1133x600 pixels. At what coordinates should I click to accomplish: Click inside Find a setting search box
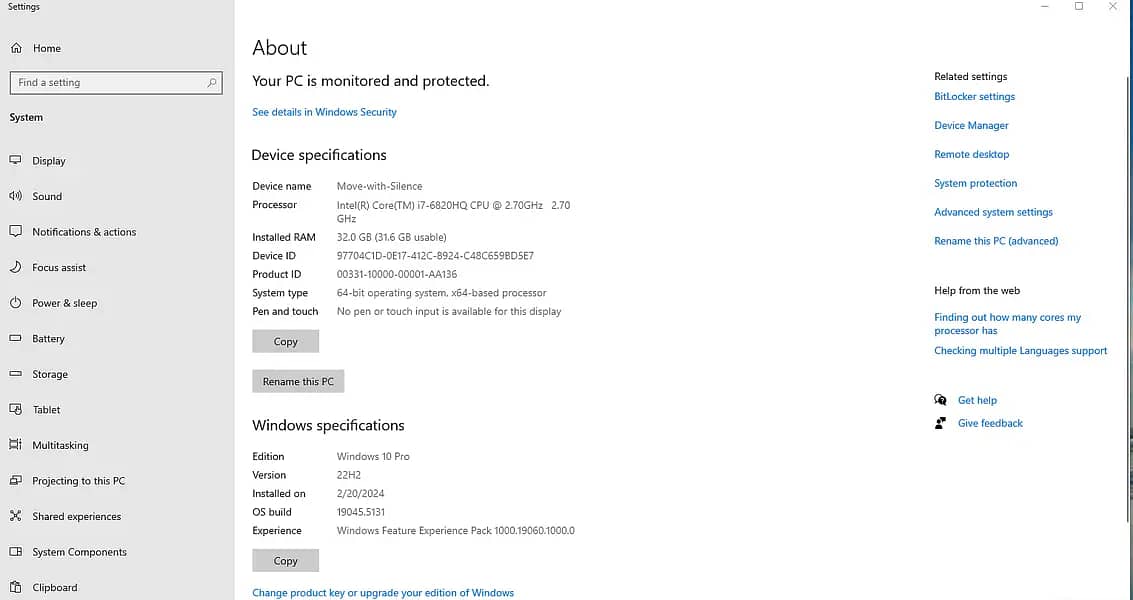(110, 83)
